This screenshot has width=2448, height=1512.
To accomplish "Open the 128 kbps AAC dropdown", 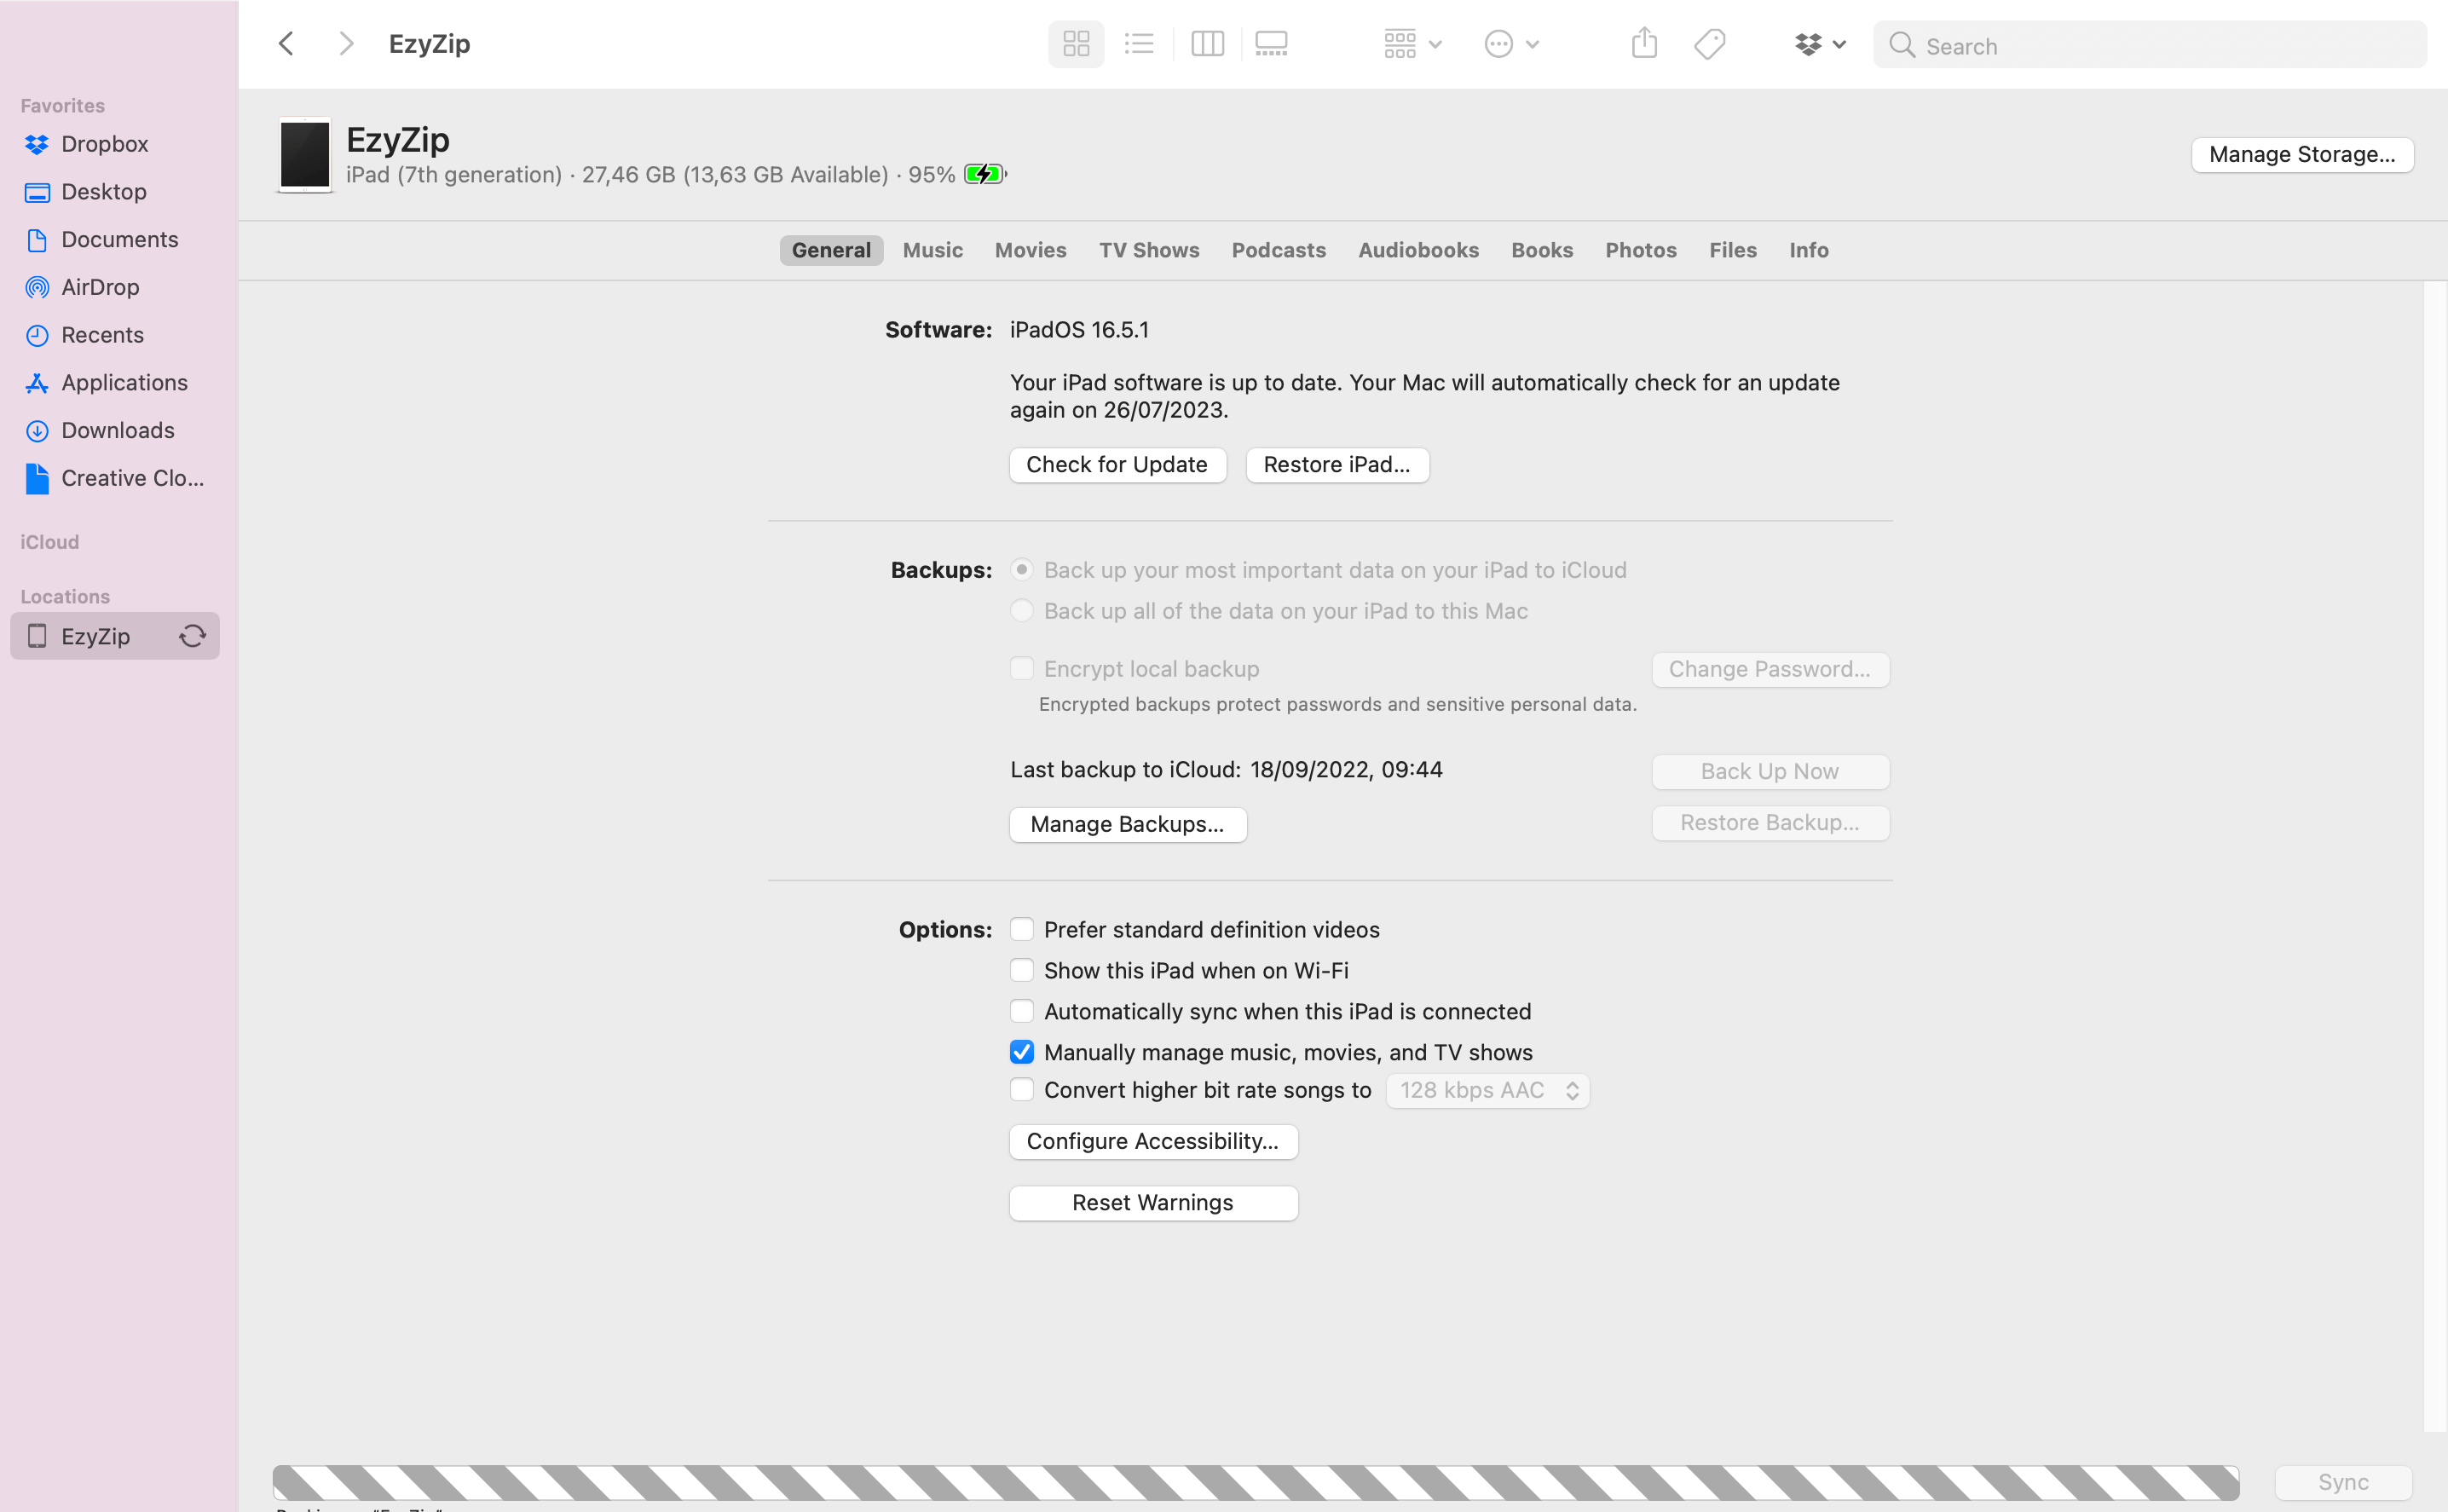I will pyautogui.click(x=1487, y=1090).
